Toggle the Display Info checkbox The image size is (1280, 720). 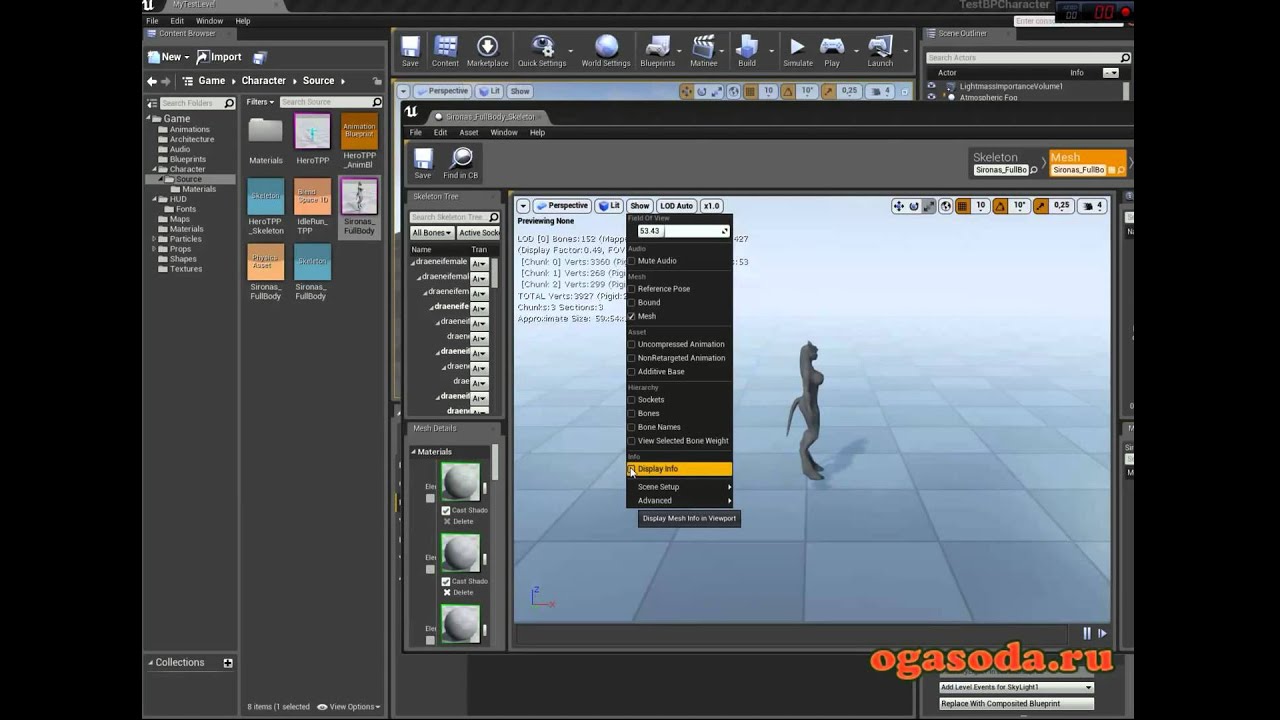(x=631, y=469)
